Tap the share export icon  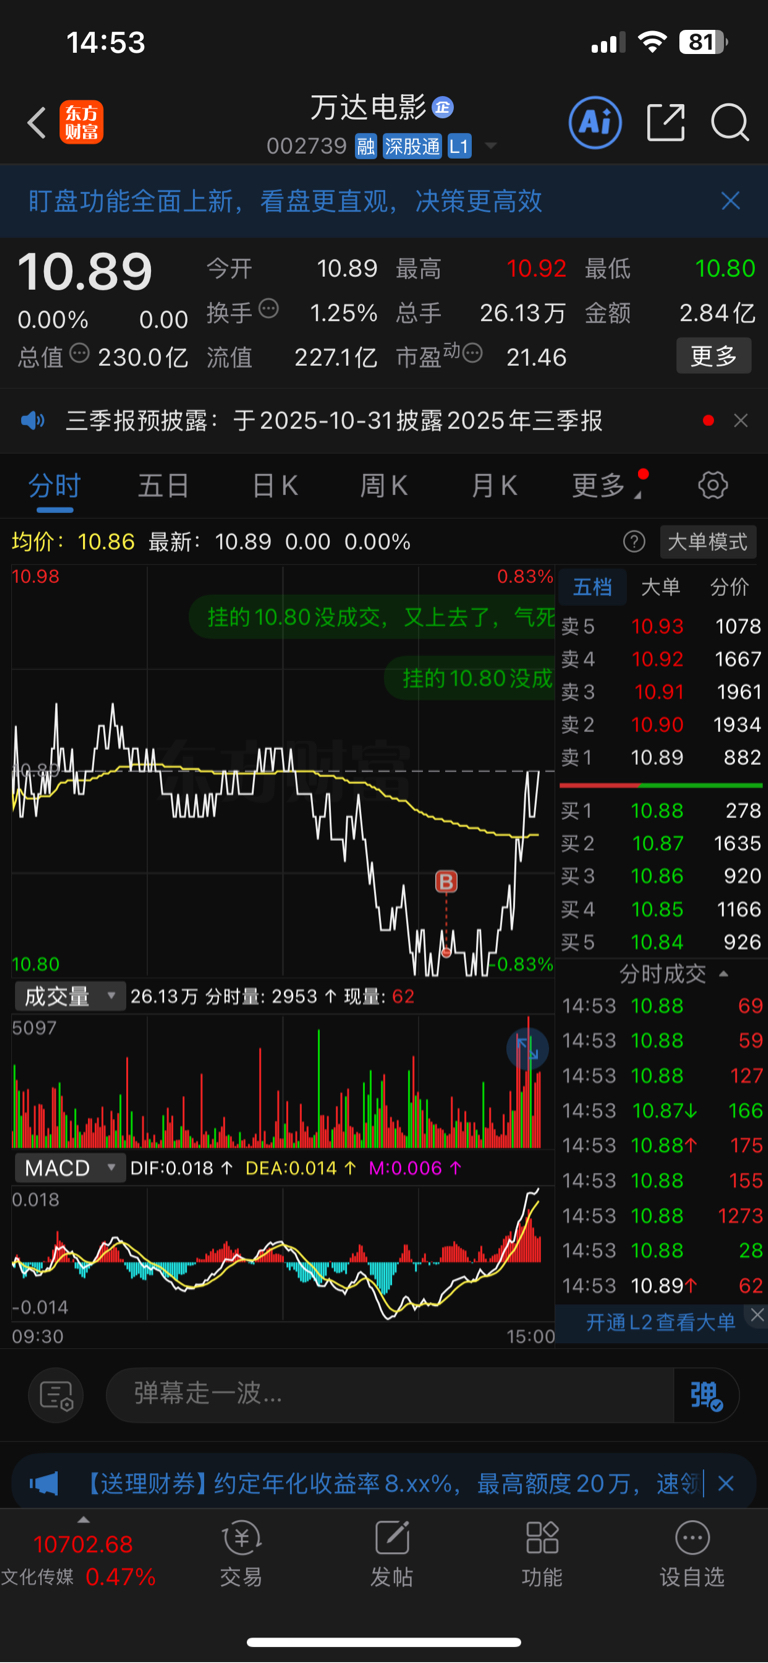pyautogui.click(x=666, y=123)
